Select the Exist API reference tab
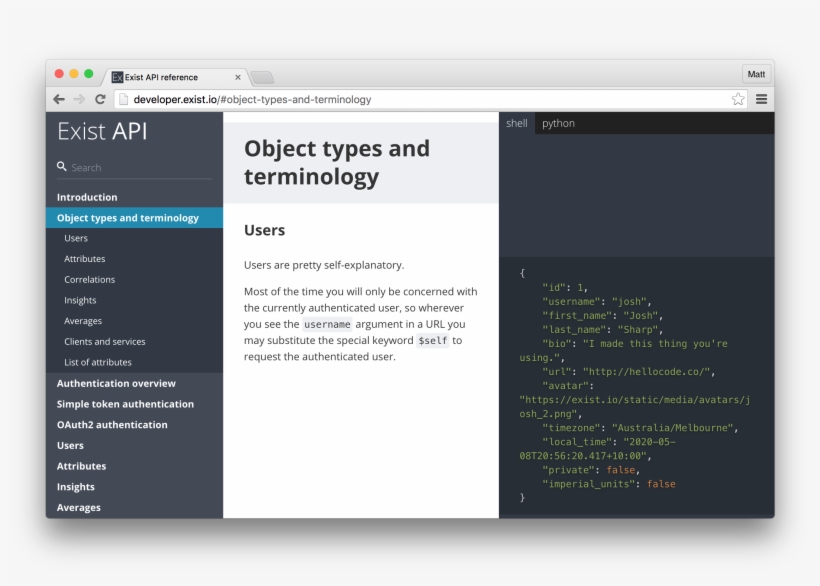Screen dimensions: 820x586 (176, 77)
